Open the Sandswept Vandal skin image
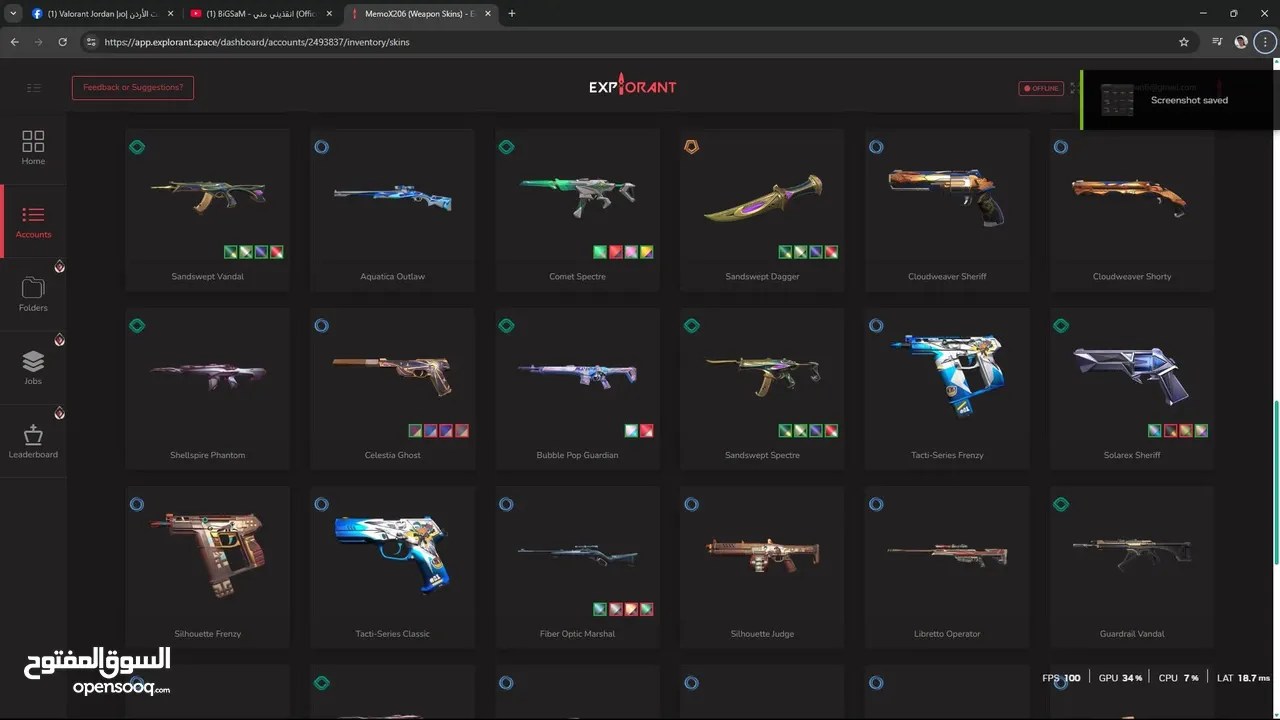Screen dimensions: 1280x720 pyautogui.click(x=207, y=197)
